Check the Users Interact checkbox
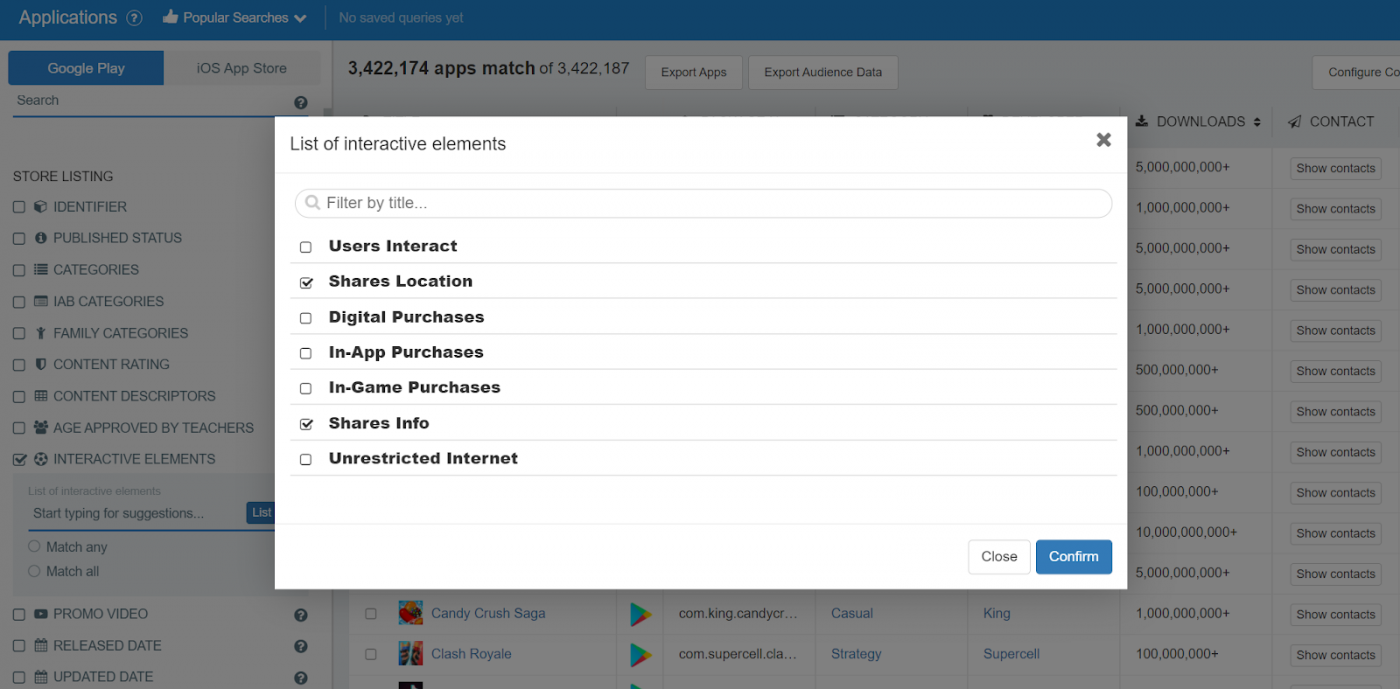Image resolution: width=1400 pixels, height=689 pixels. click(306, 246)
